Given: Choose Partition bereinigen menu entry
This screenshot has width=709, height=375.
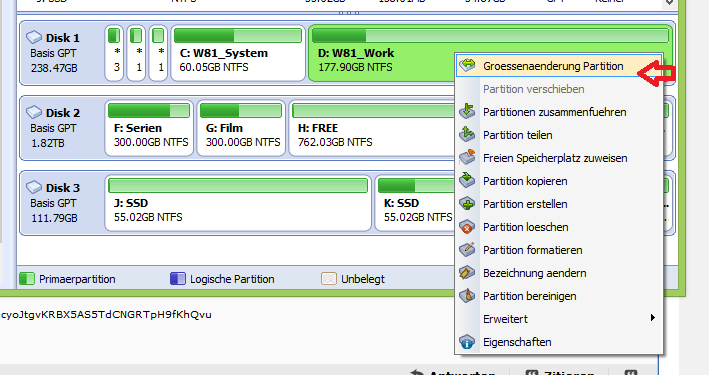Looking at the screenshot, I should click(559, 296).
